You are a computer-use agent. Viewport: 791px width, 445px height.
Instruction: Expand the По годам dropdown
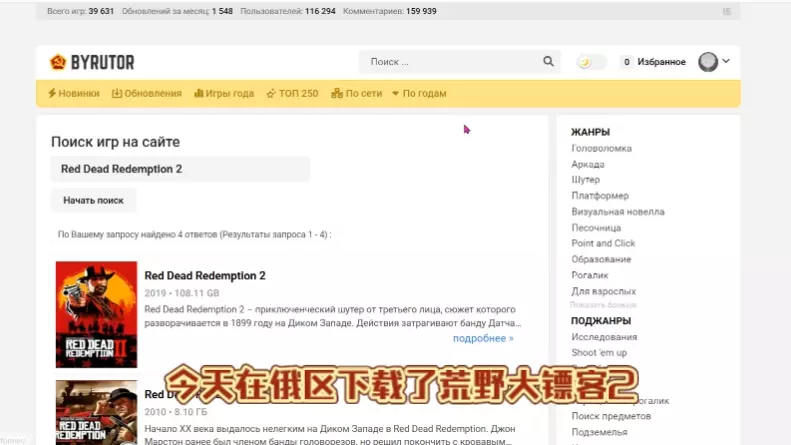(x=419, y=93)
